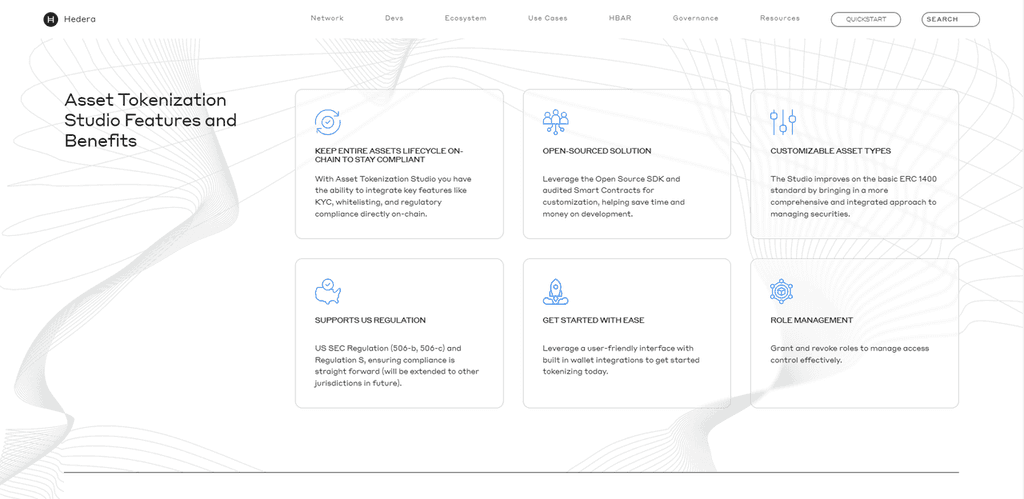Click the role management network cube icon
Image resolution: width=1024 pixels, height=499 pixels.
coord(781,291)
